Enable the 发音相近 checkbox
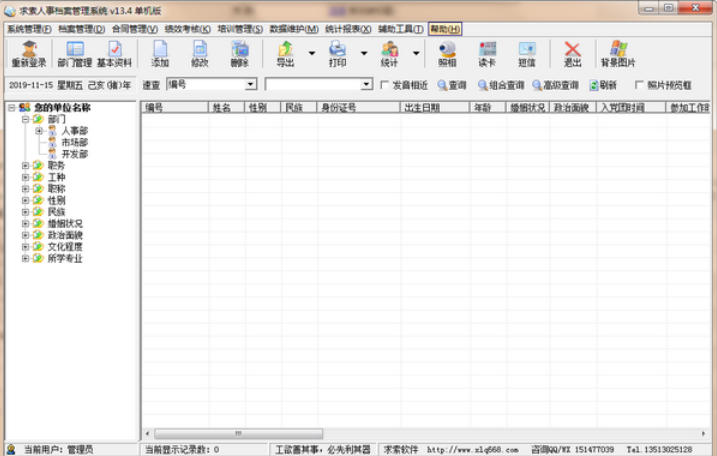717x456 pixels. pos(386,85)
